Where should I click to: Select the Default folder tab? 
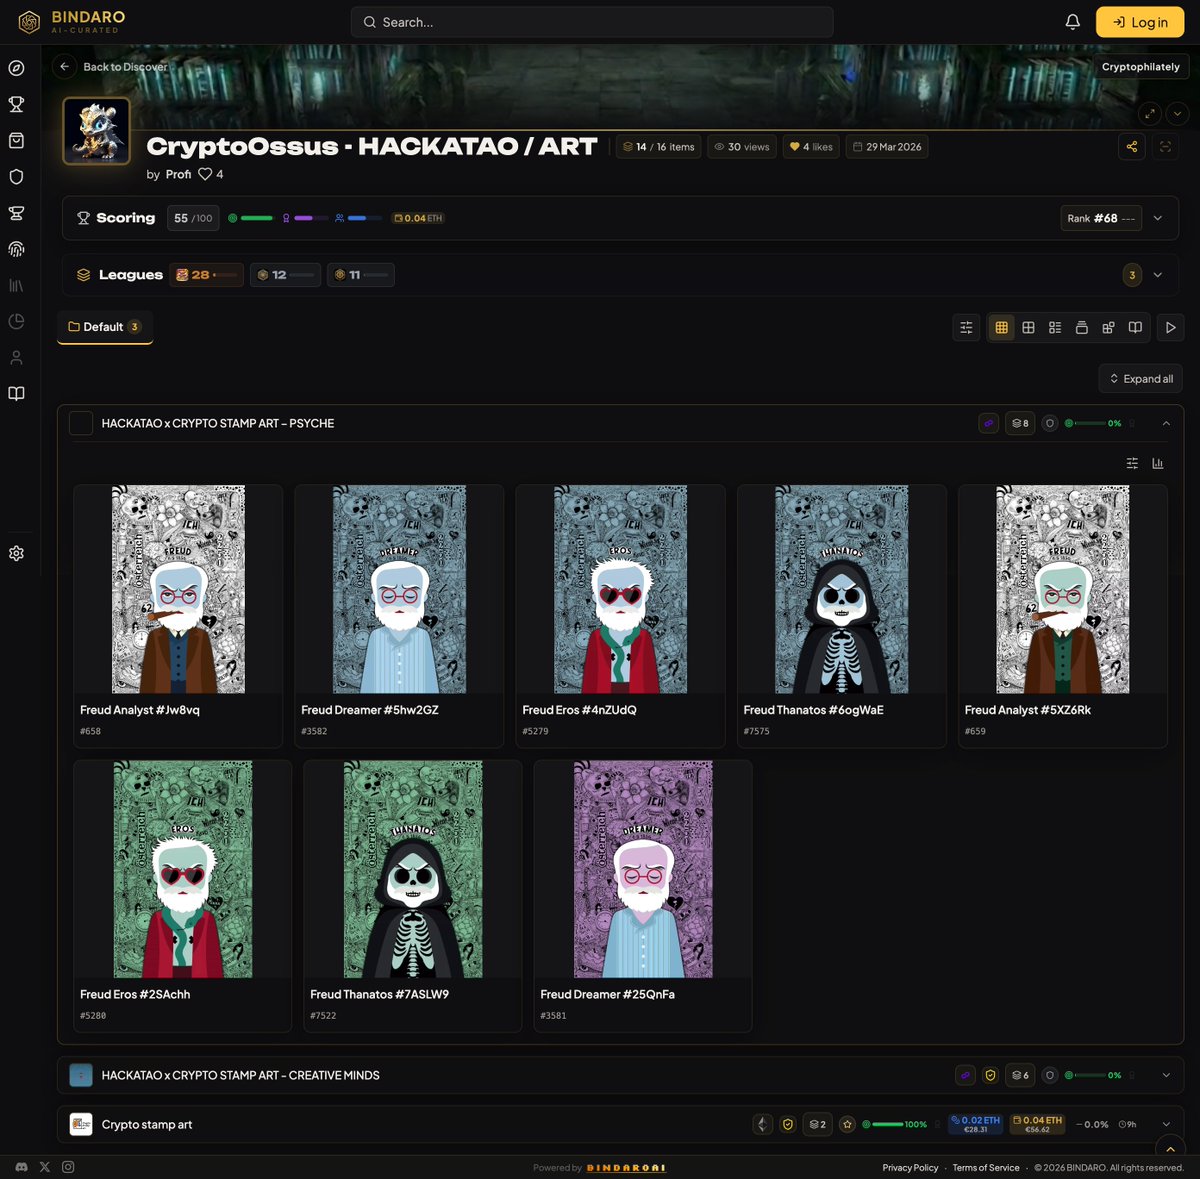coord(105,327)
